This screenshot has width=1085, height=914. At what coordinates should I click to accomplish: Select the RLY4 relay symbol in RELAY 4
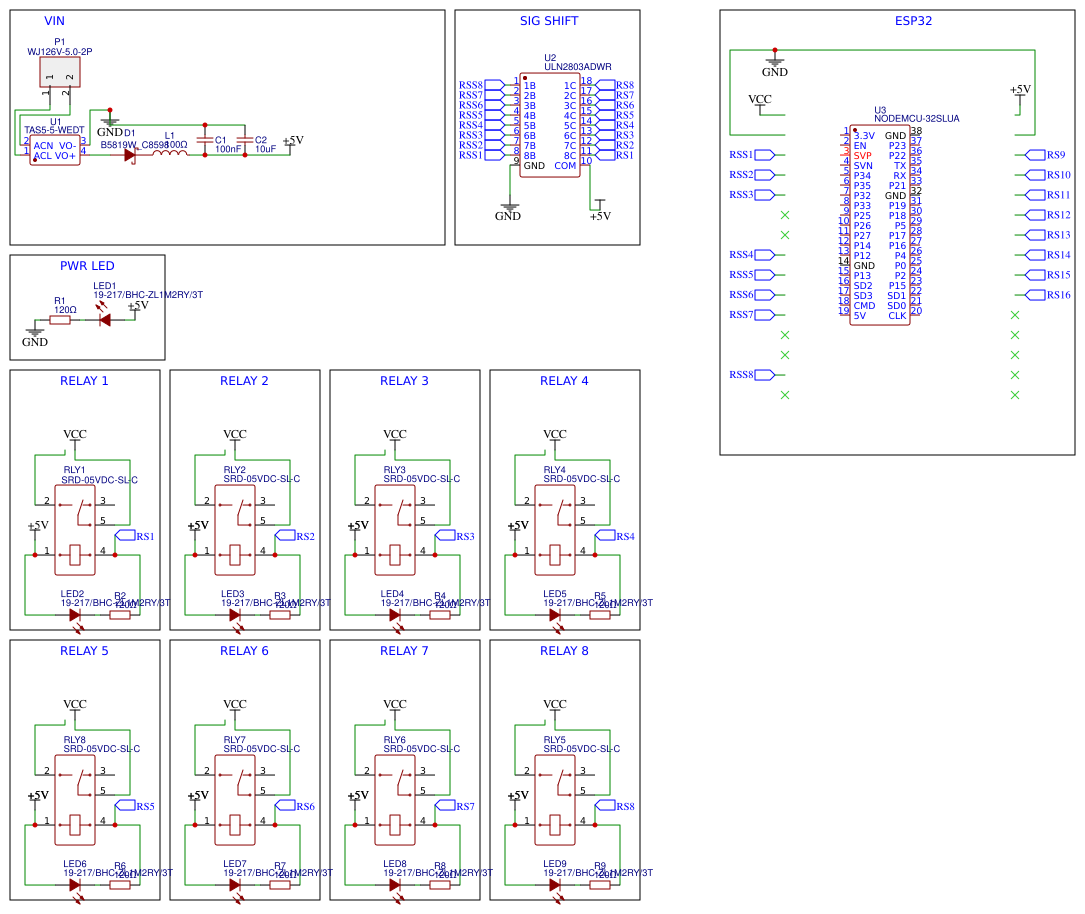[x=555, y=530]
